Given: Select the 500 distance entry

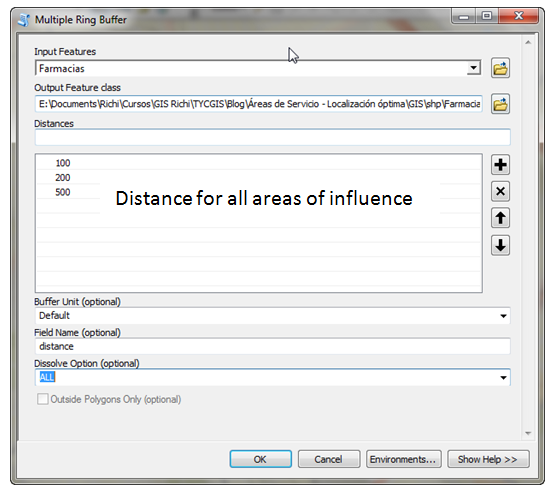Looking at the screenshot, I should tap(63, 192).
